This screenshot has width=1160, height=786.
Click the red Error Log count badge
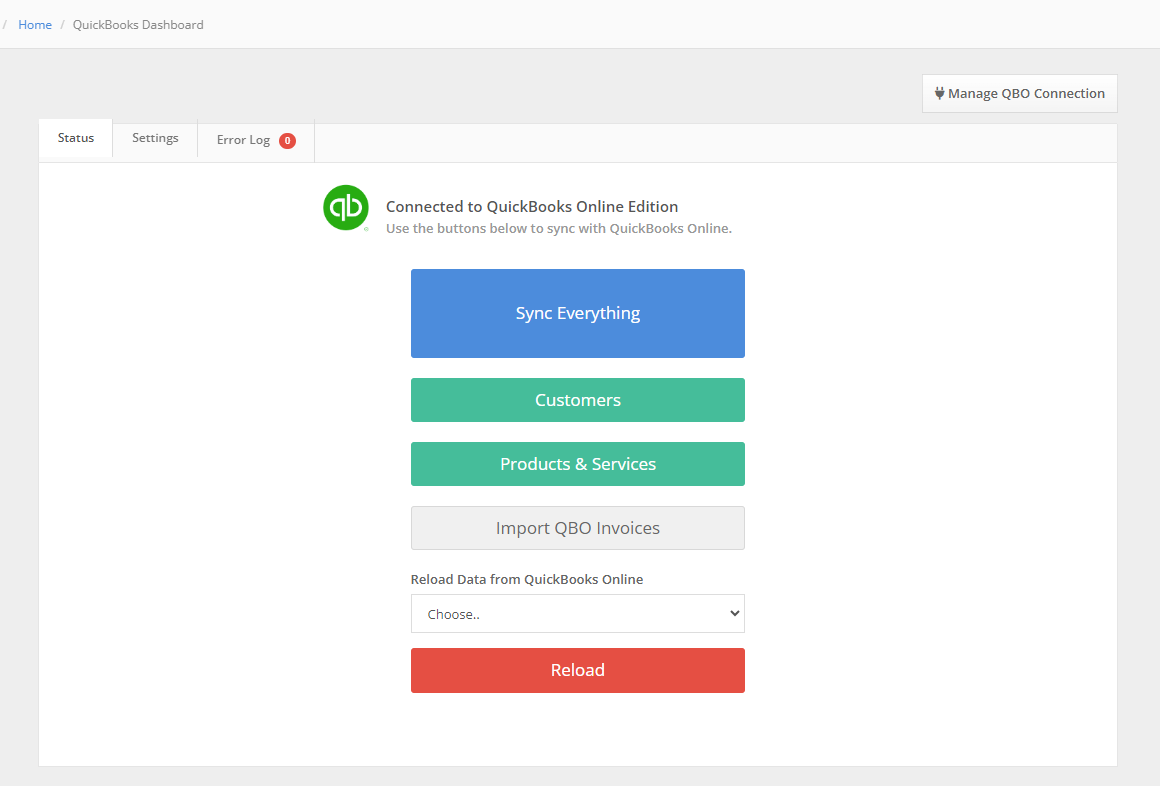click(287, 141)
